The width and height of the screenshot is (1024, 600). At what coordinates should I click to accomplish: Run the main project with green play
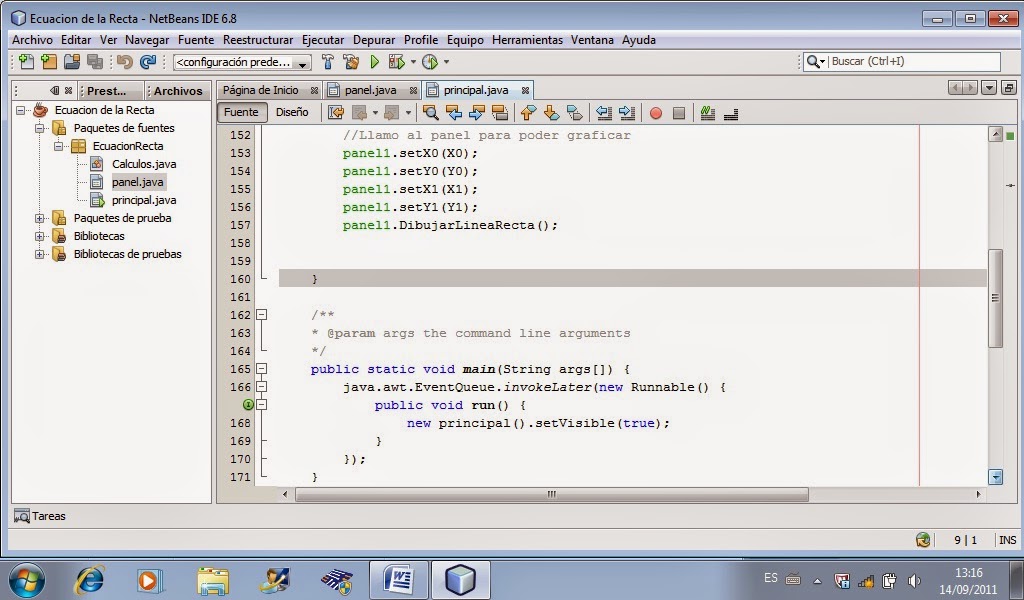click(374, 62)
